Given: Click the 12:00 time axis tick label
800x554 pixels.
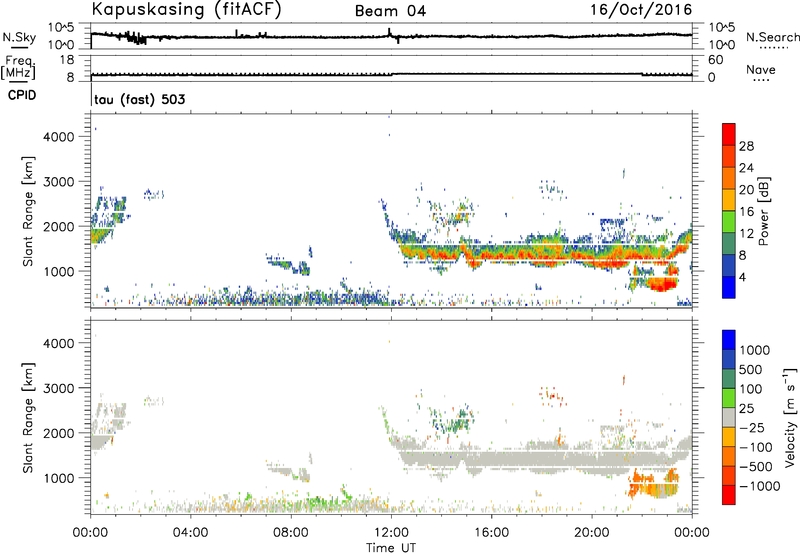Looking at the screenshot, I should (391, 533).
